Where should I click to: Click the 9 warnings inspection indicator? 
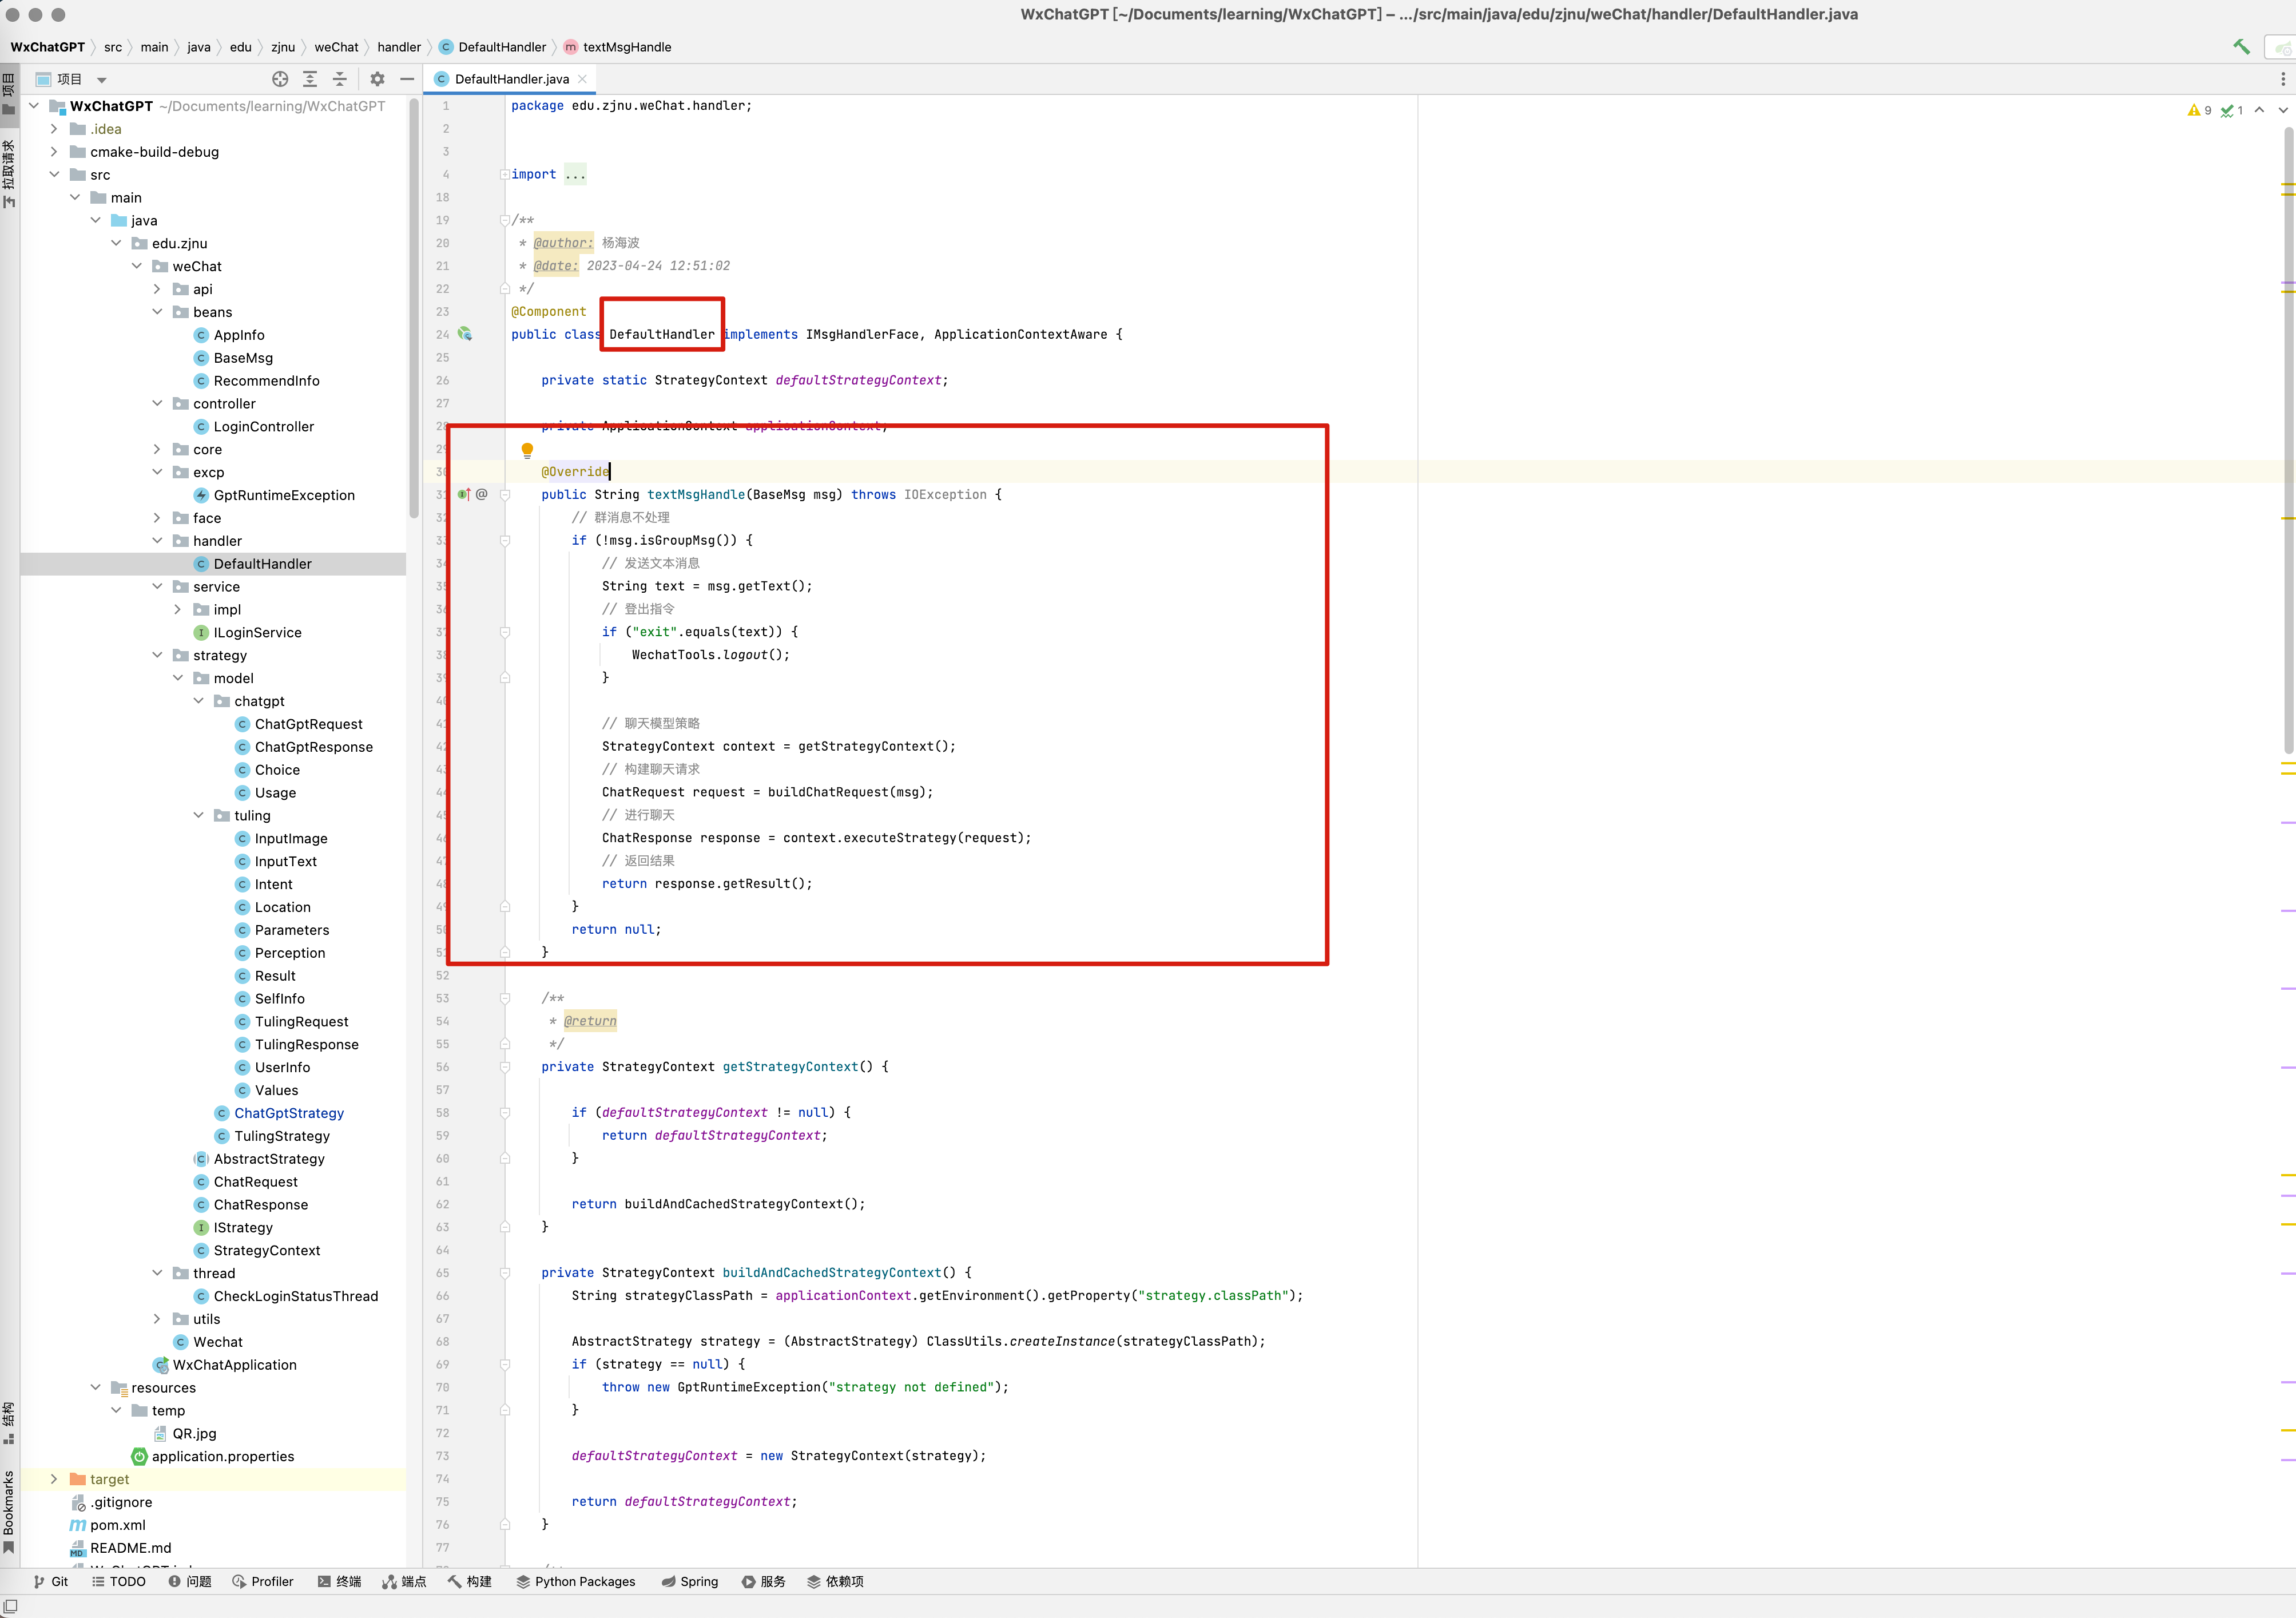(2199, 111)
